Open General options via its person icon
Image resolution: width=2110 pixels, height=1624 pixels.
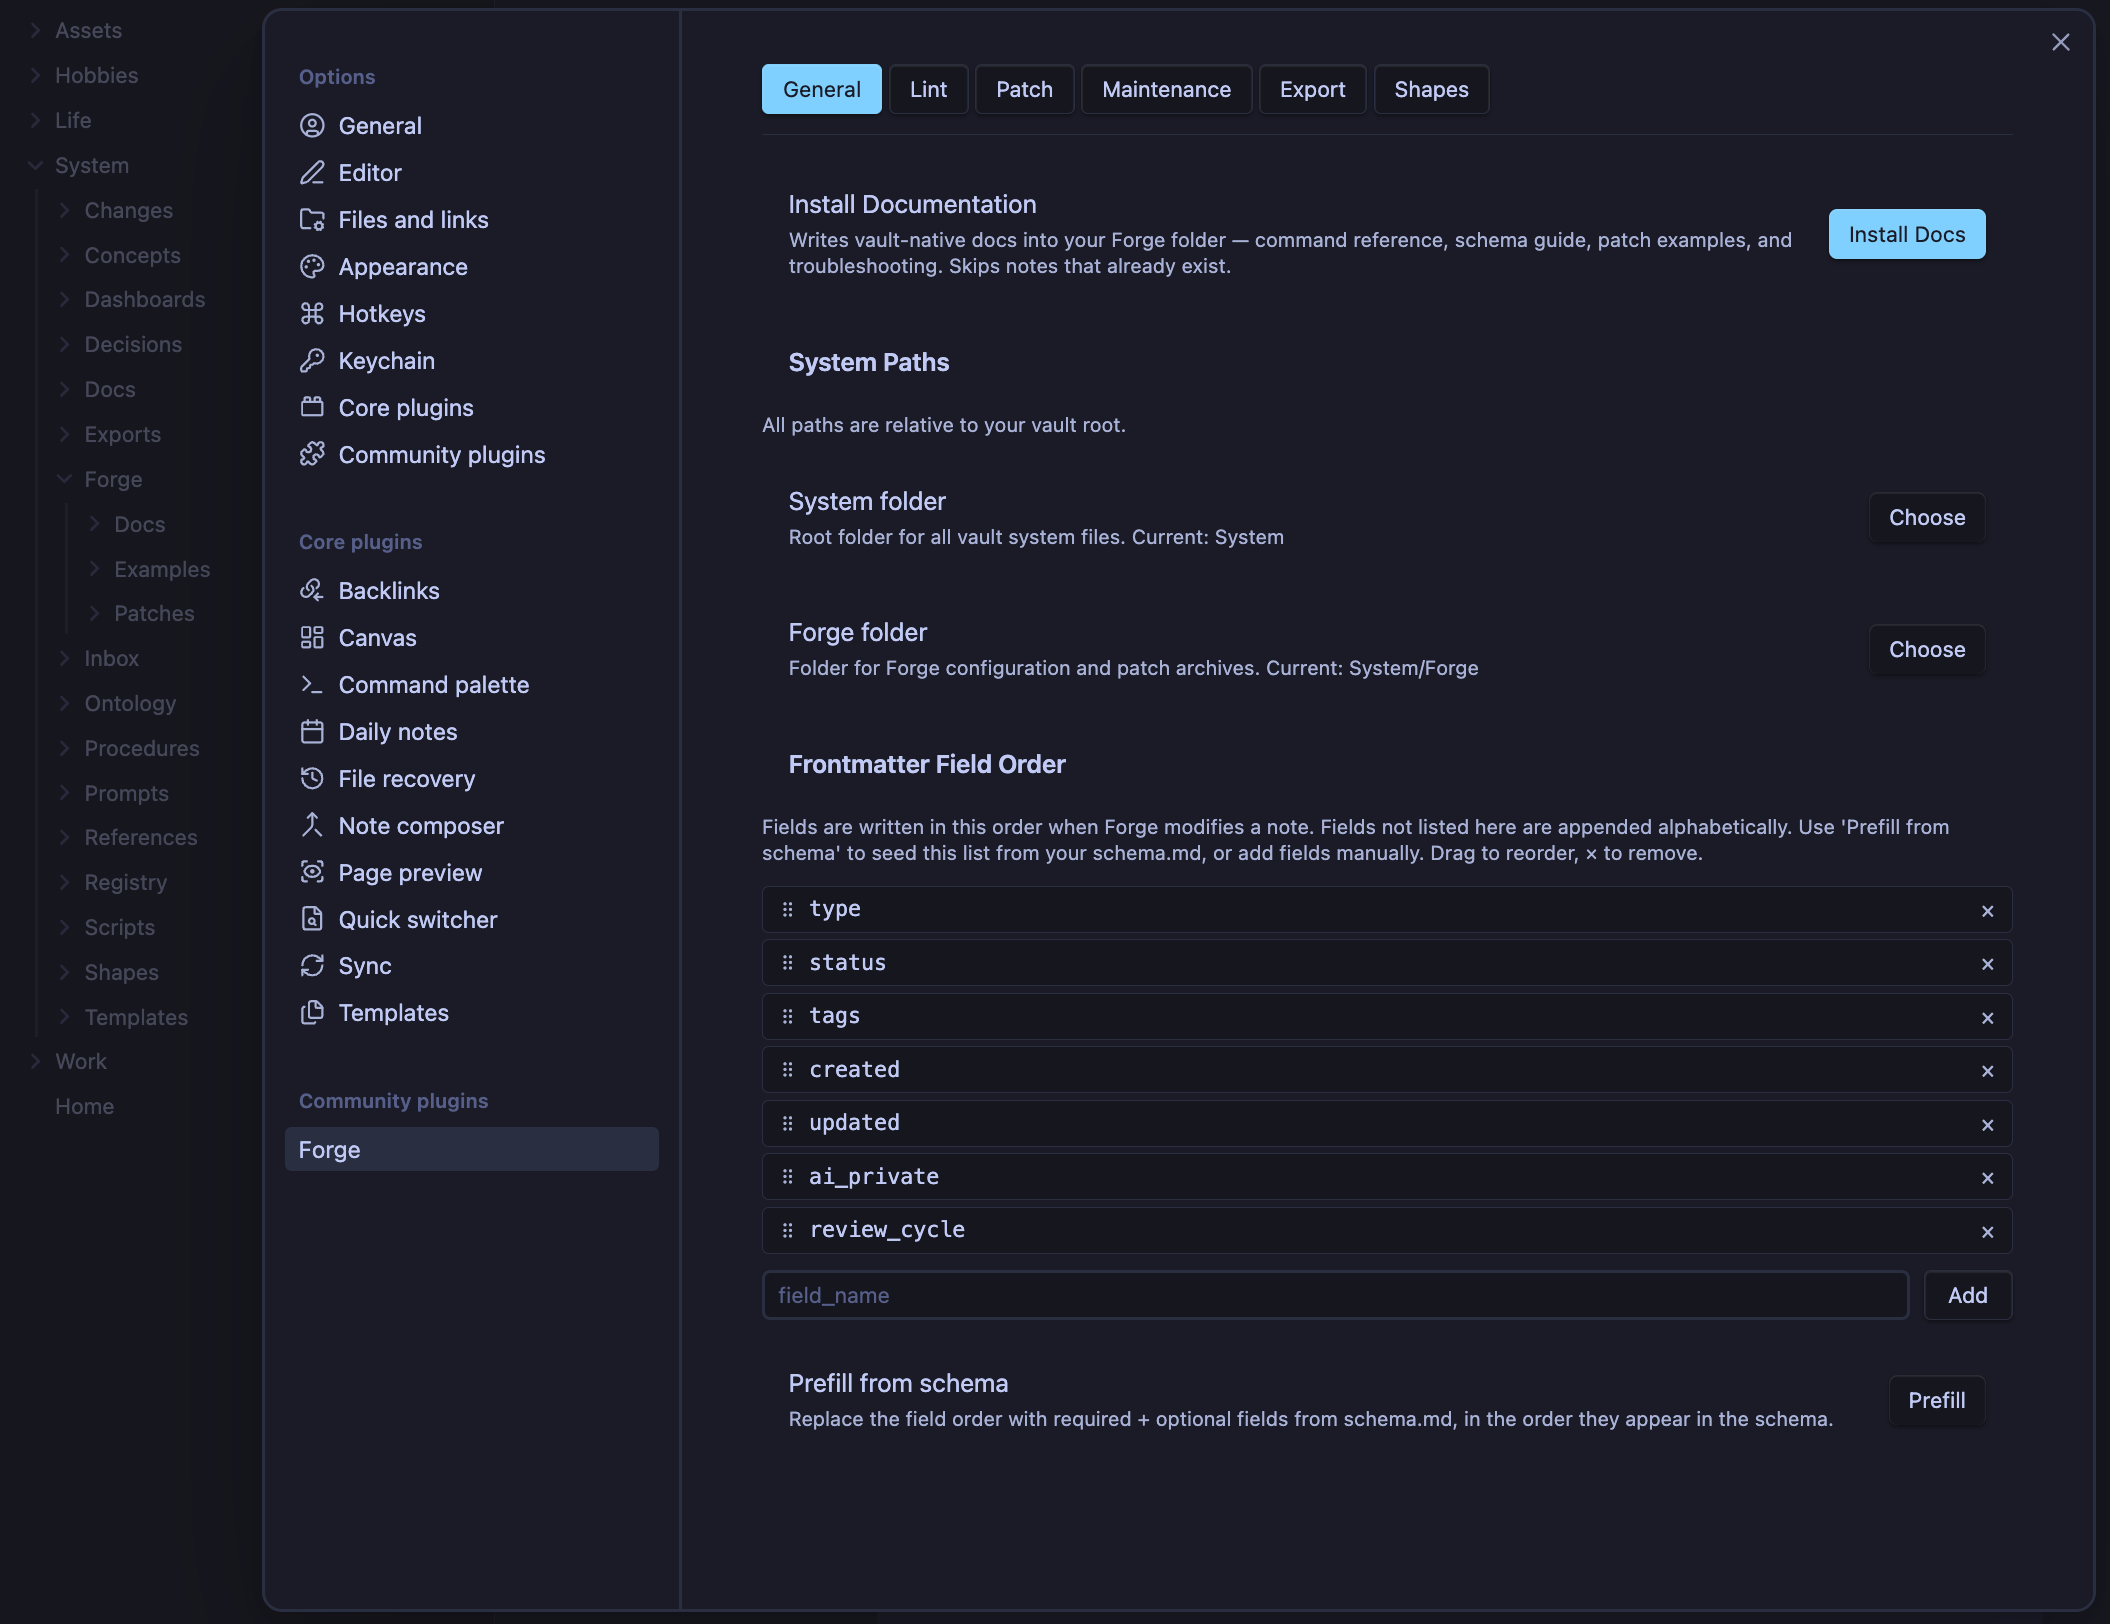click(312, 126)
